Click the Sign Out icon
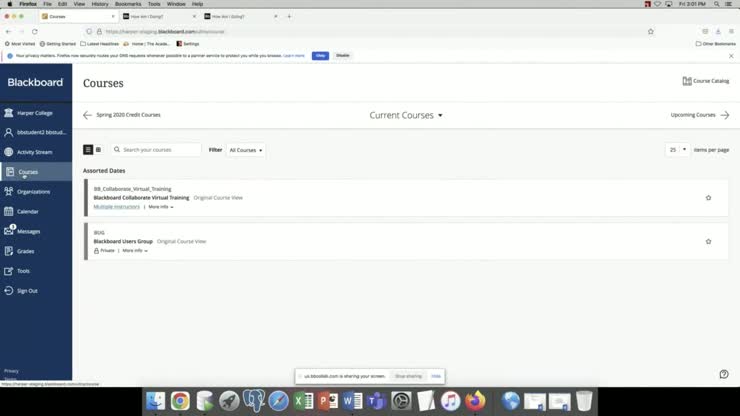740x416 pixels. [8, 291]
